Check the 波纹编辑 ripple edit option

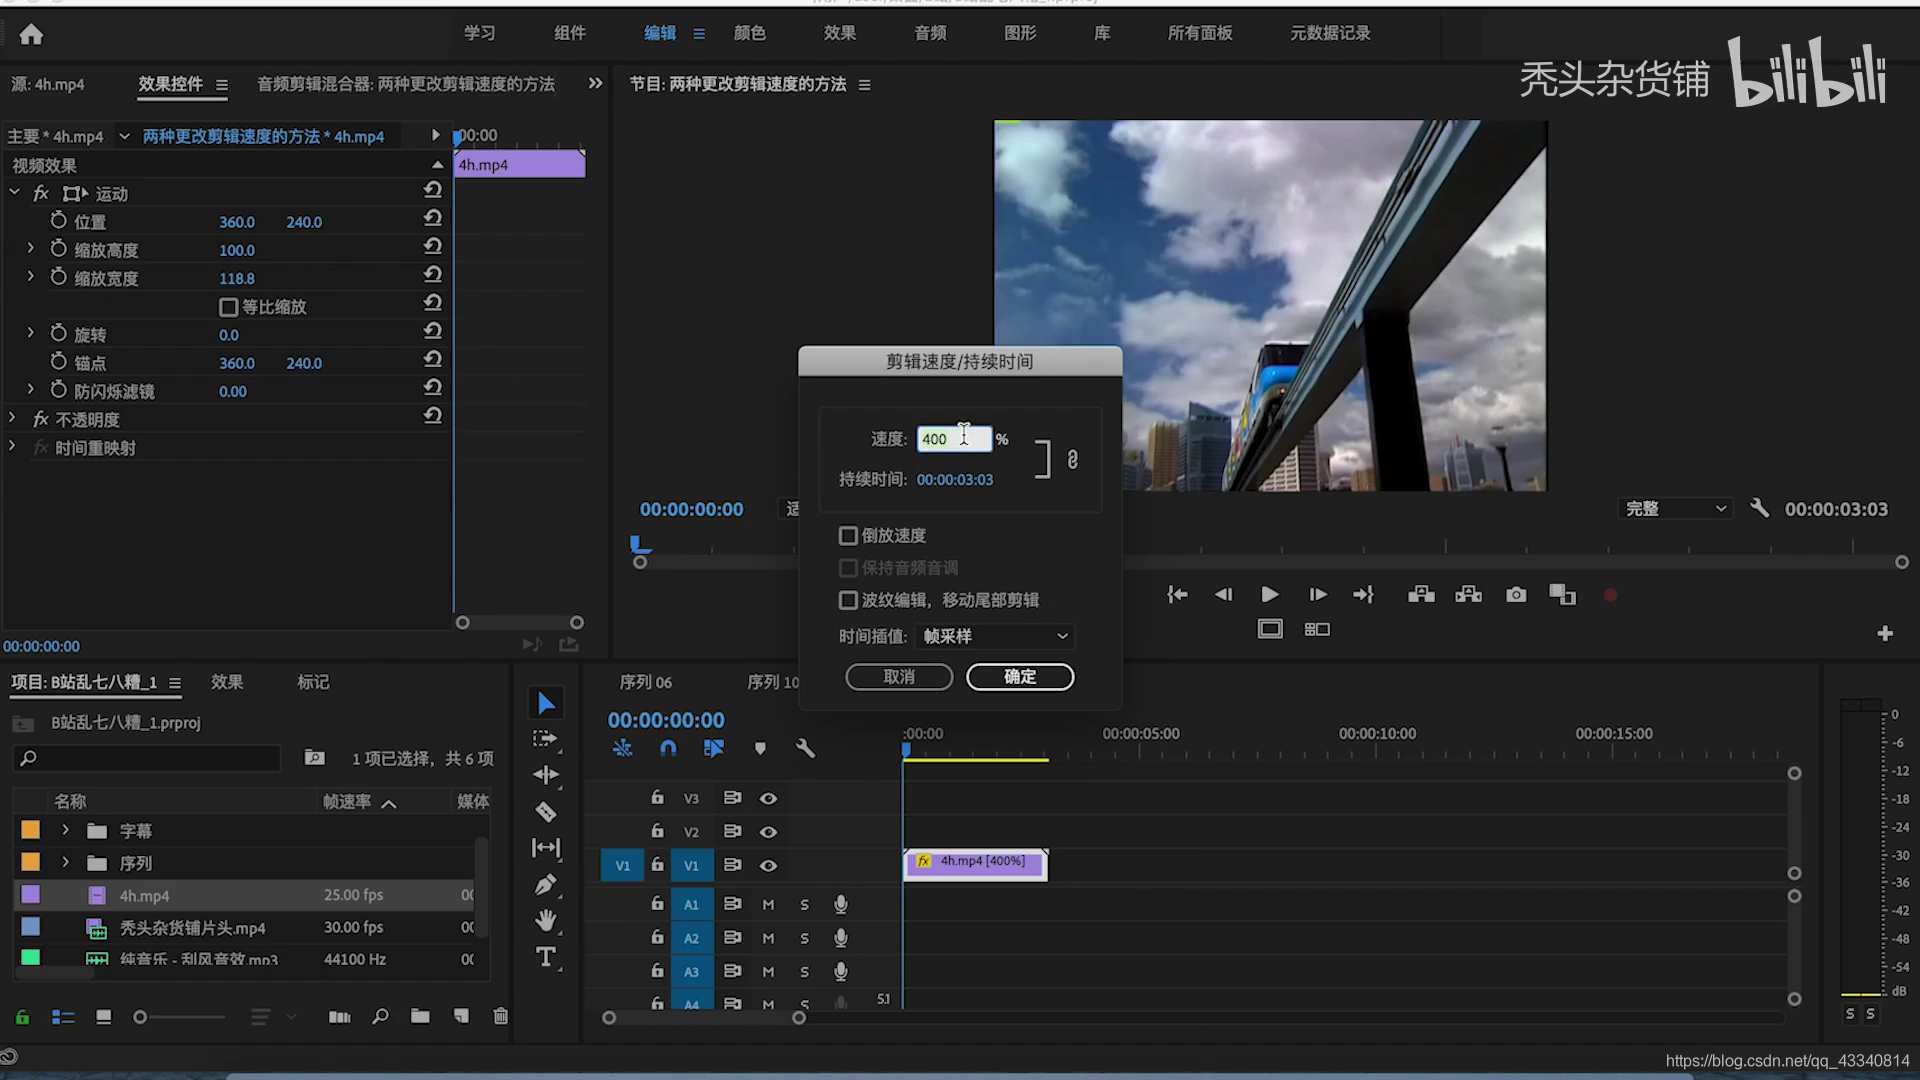848,600
